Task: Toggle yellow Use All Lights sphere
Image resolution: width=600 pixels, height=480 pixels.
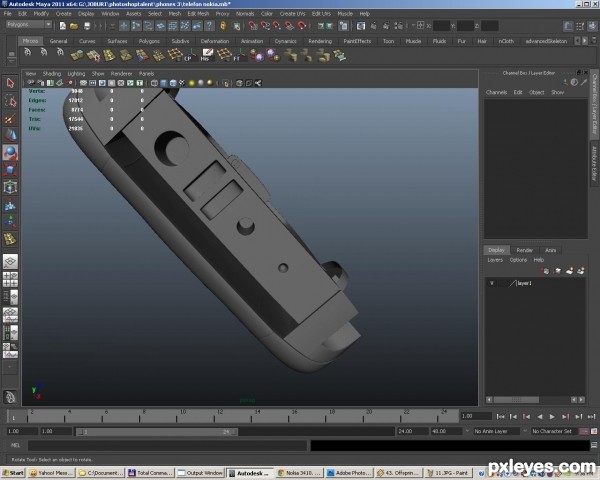Action: (191, 83)
